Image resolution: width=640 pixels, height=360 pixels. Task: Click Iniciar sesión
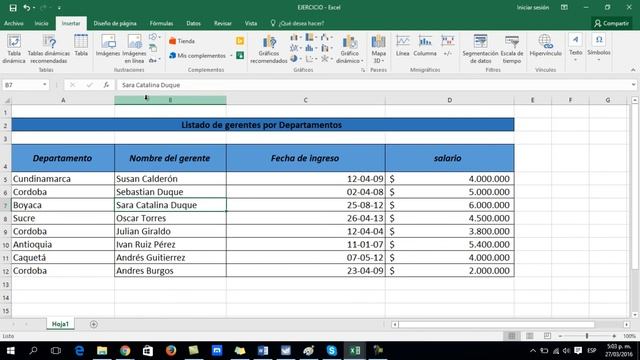(533, 8)
